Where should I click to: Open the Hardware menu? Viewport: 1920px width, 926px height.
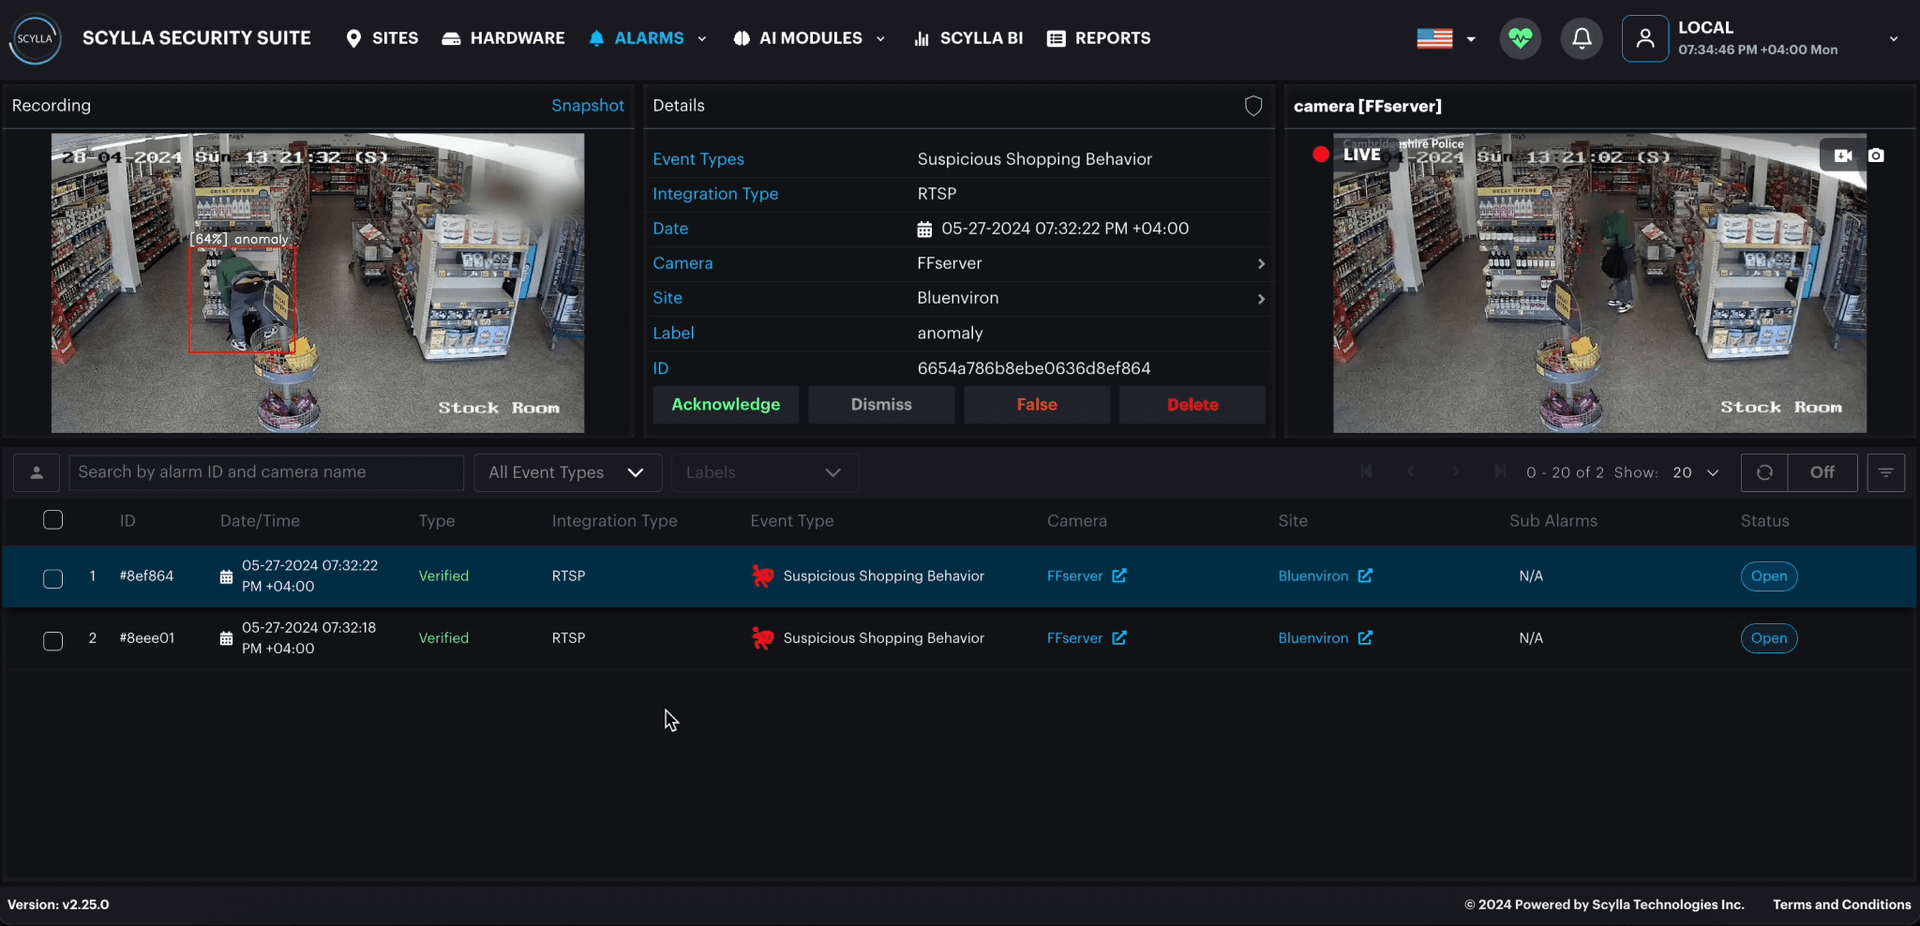[x=503, y=38]
